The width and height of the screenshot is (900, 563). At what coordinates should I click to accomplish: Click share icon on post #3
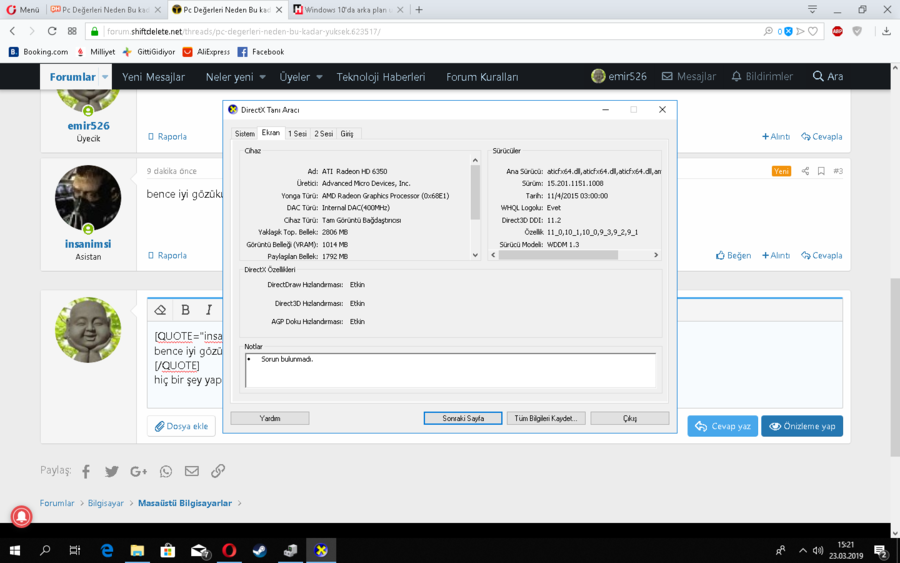(805, 171)
